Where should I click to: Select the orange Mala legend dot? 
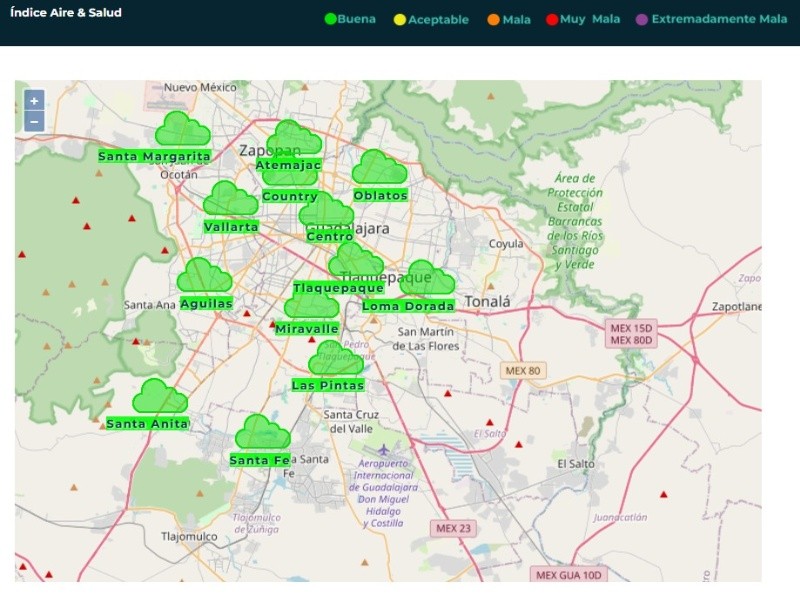click(x=494, y=19)
